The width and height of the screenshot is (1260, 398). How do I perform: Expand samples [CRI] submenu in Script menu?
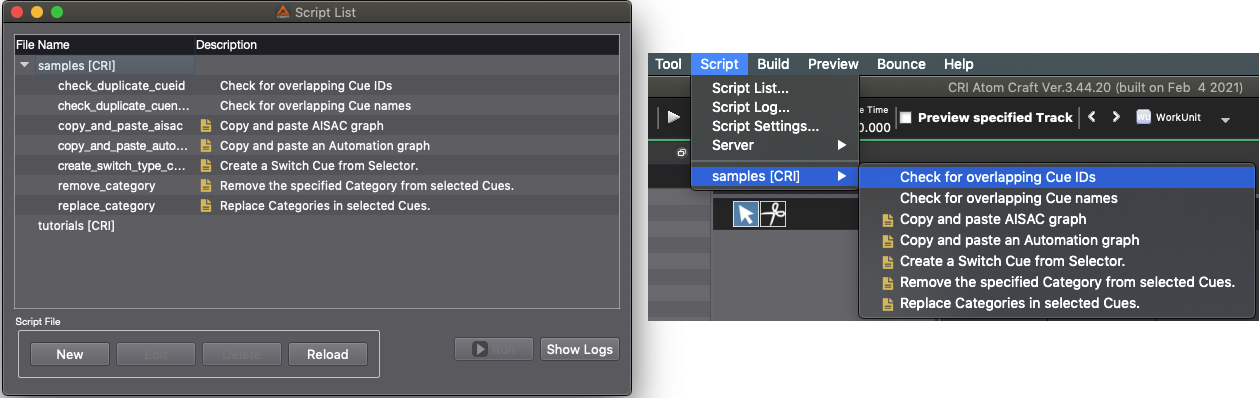(774, 177)
